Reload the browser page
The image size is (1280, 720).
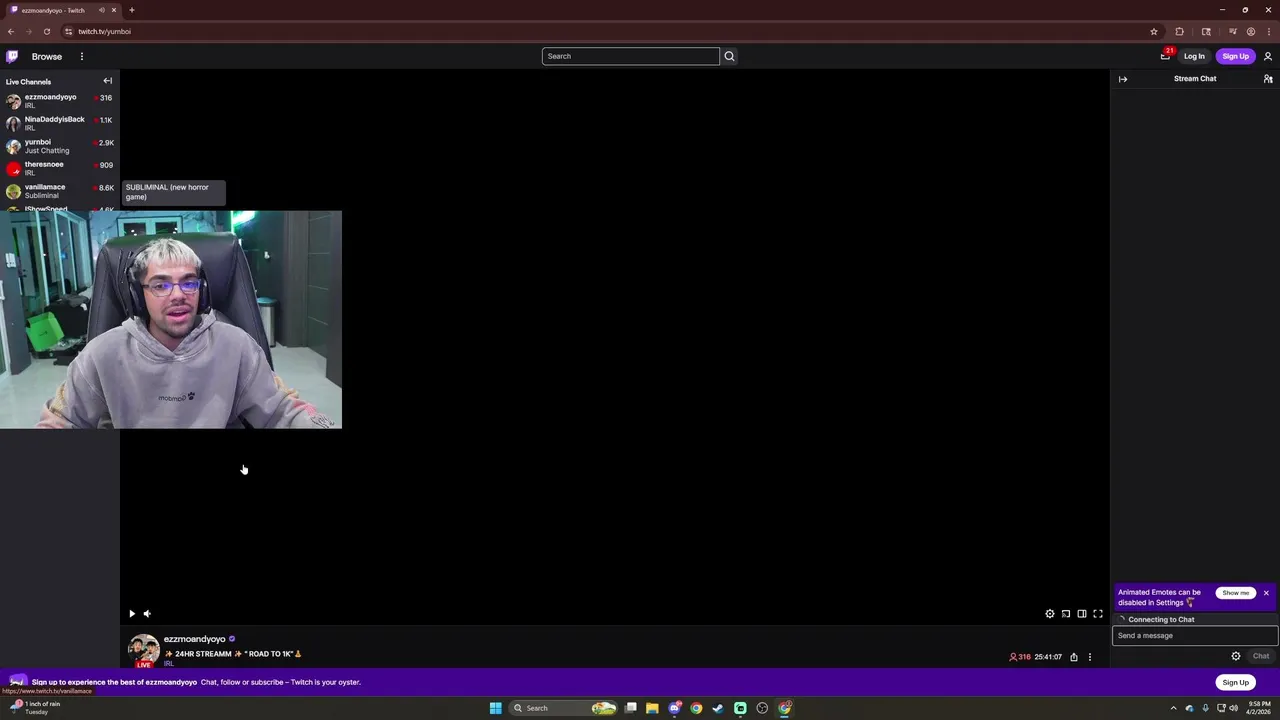coord(46,31)
